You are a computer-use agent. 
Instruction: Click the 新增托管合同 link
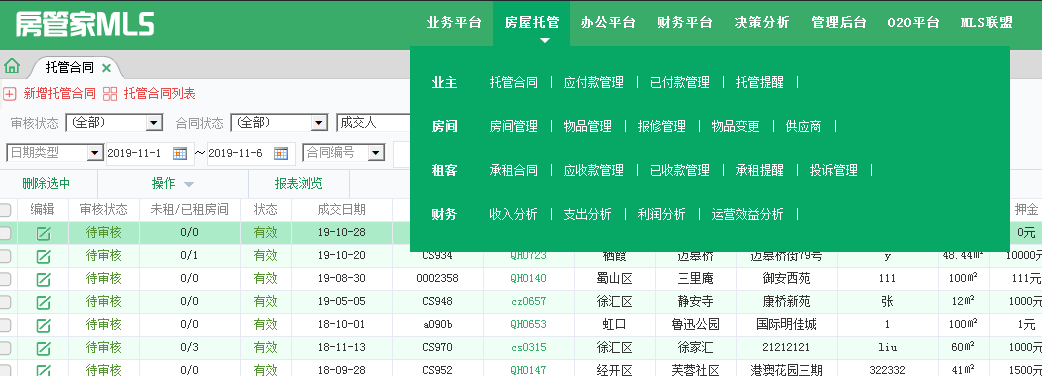click(60, 94)
